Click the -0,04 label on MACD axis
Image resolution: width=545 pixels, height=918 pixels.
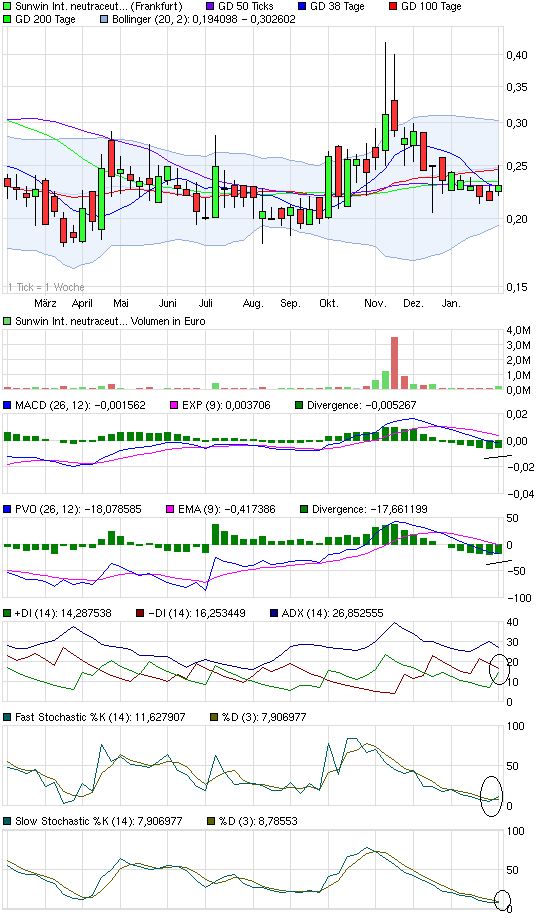[x=520, y=494]
